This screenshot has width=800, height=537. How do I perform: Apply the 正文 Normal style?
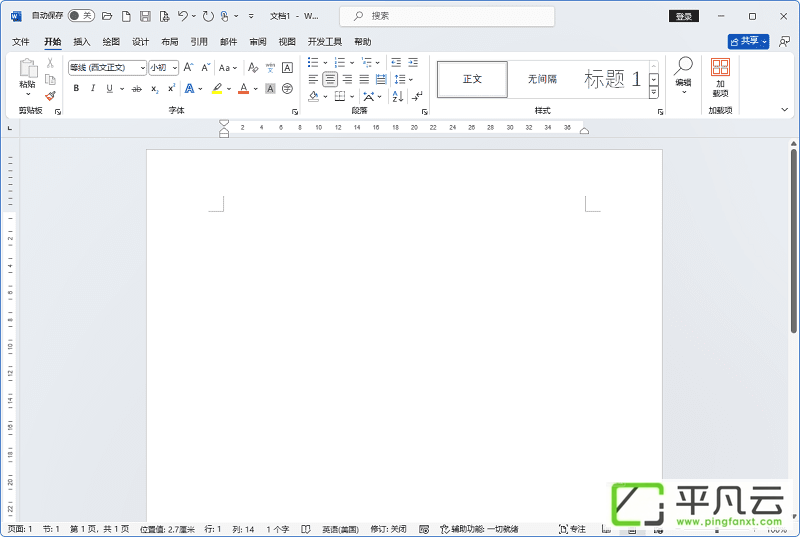(x=472, y=79)
